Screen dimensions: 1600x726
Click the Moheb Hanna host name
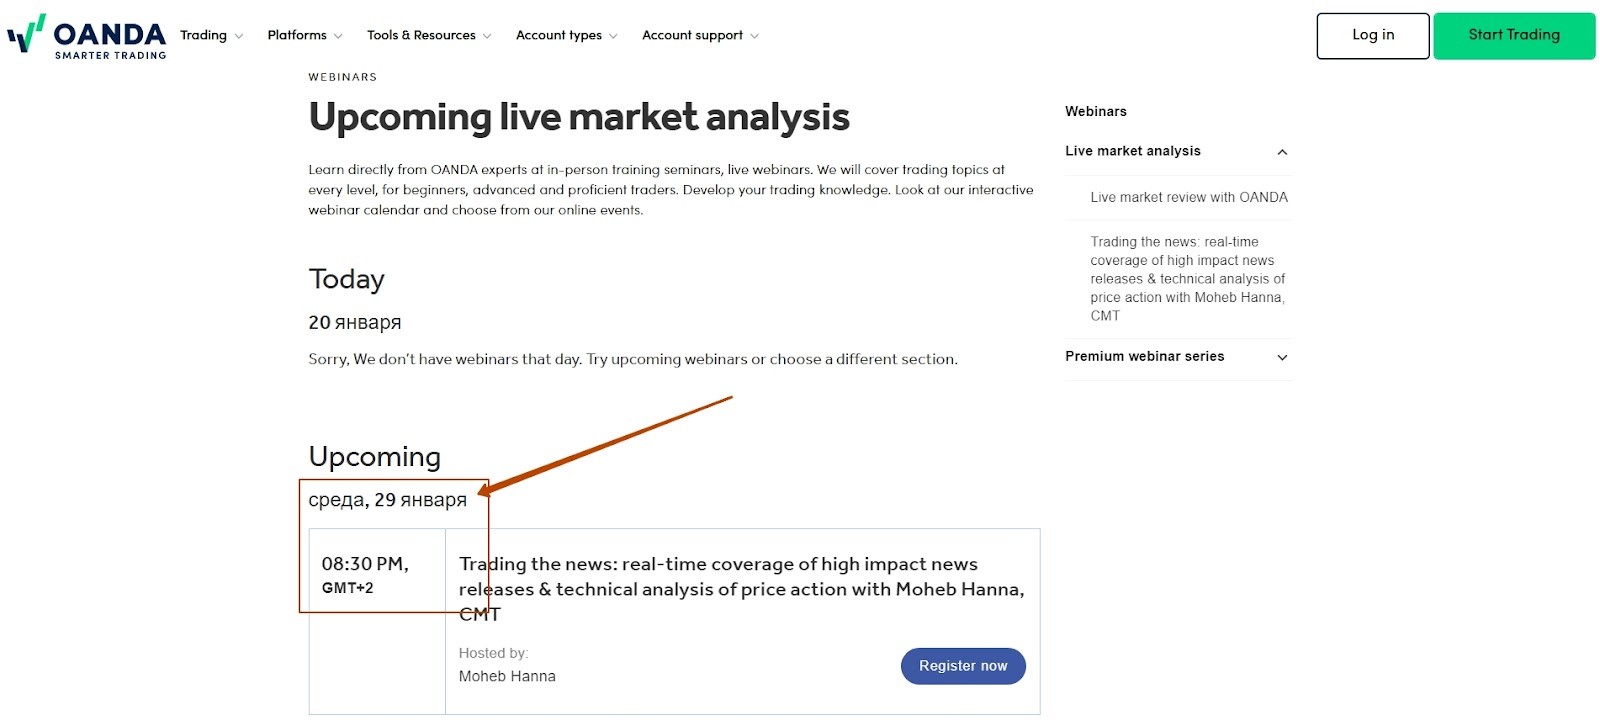(507, 677)
